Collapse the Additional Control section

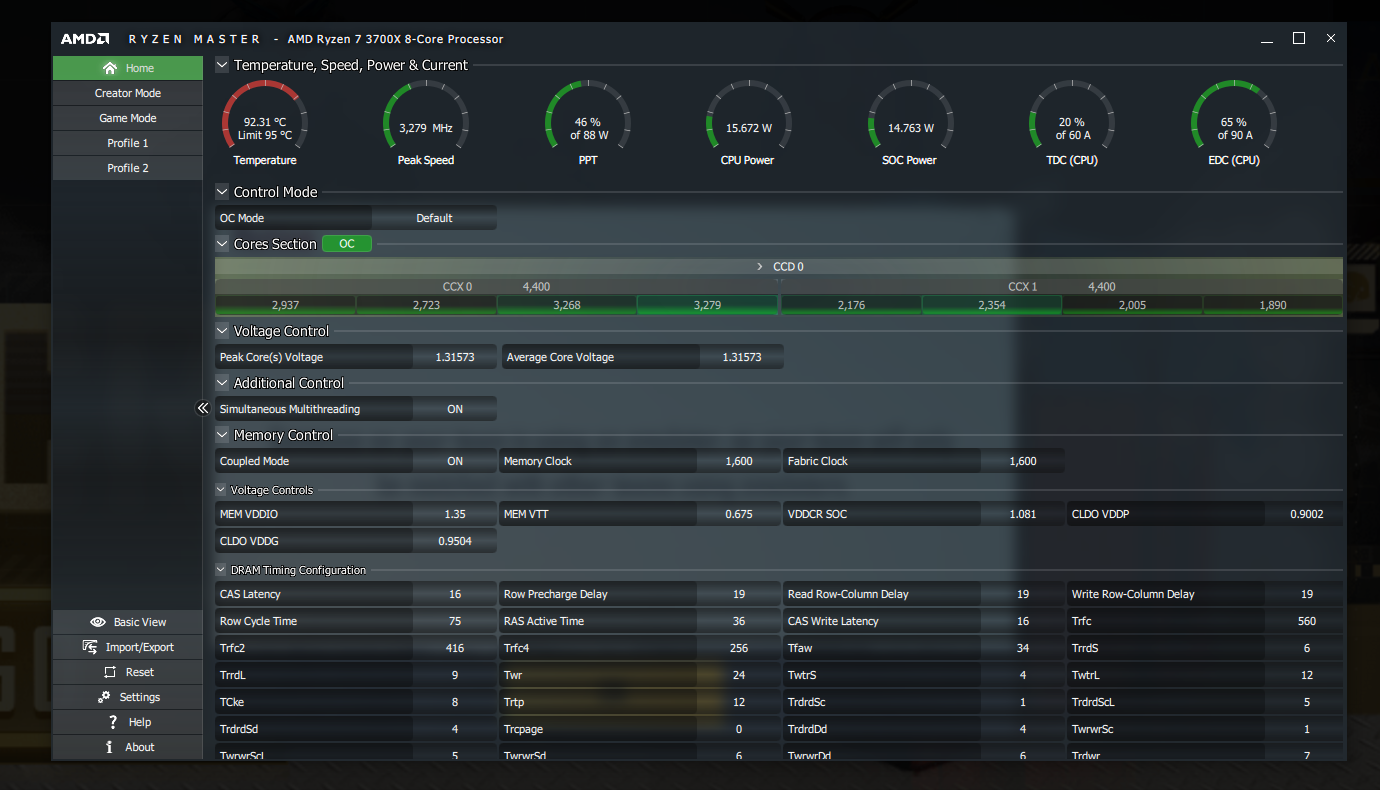pyautogui.click(x=222, y=383)
